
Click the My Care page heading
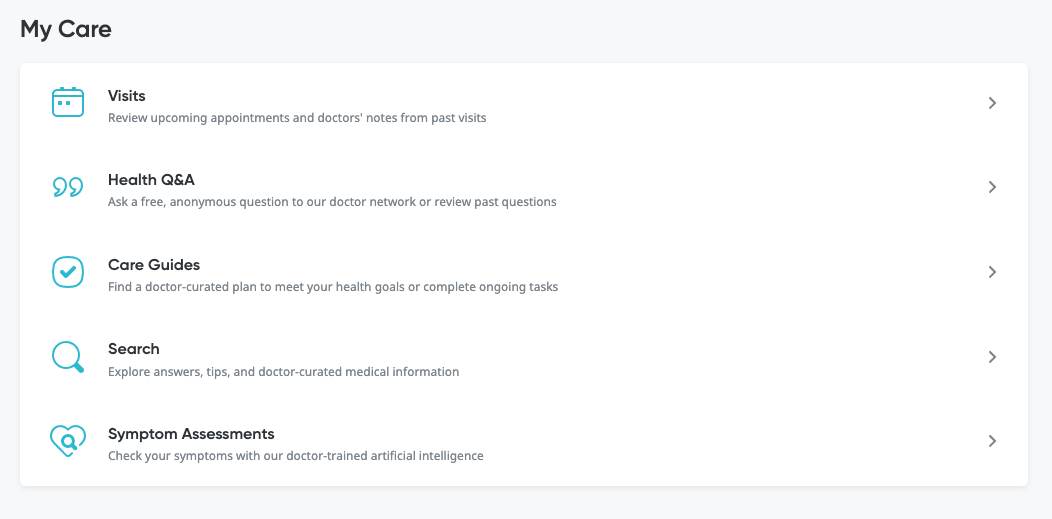tap(66, 29)
